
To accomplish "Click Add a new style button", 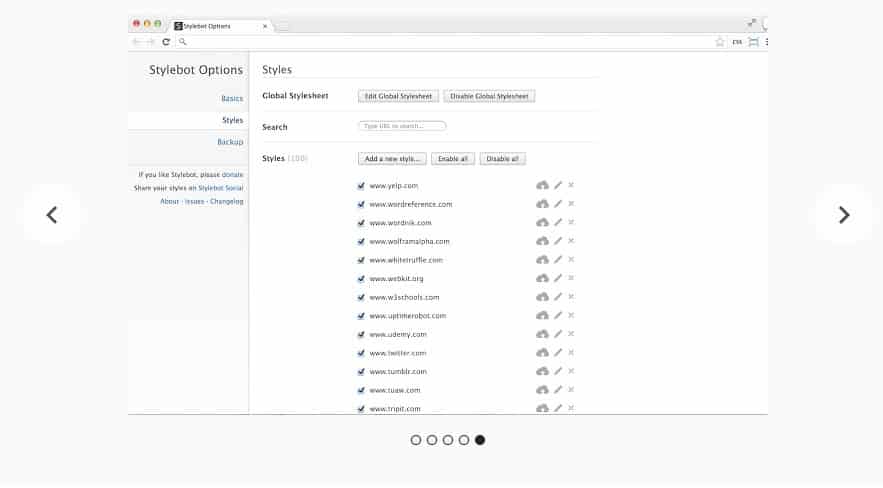I will [x=392, y=159].
